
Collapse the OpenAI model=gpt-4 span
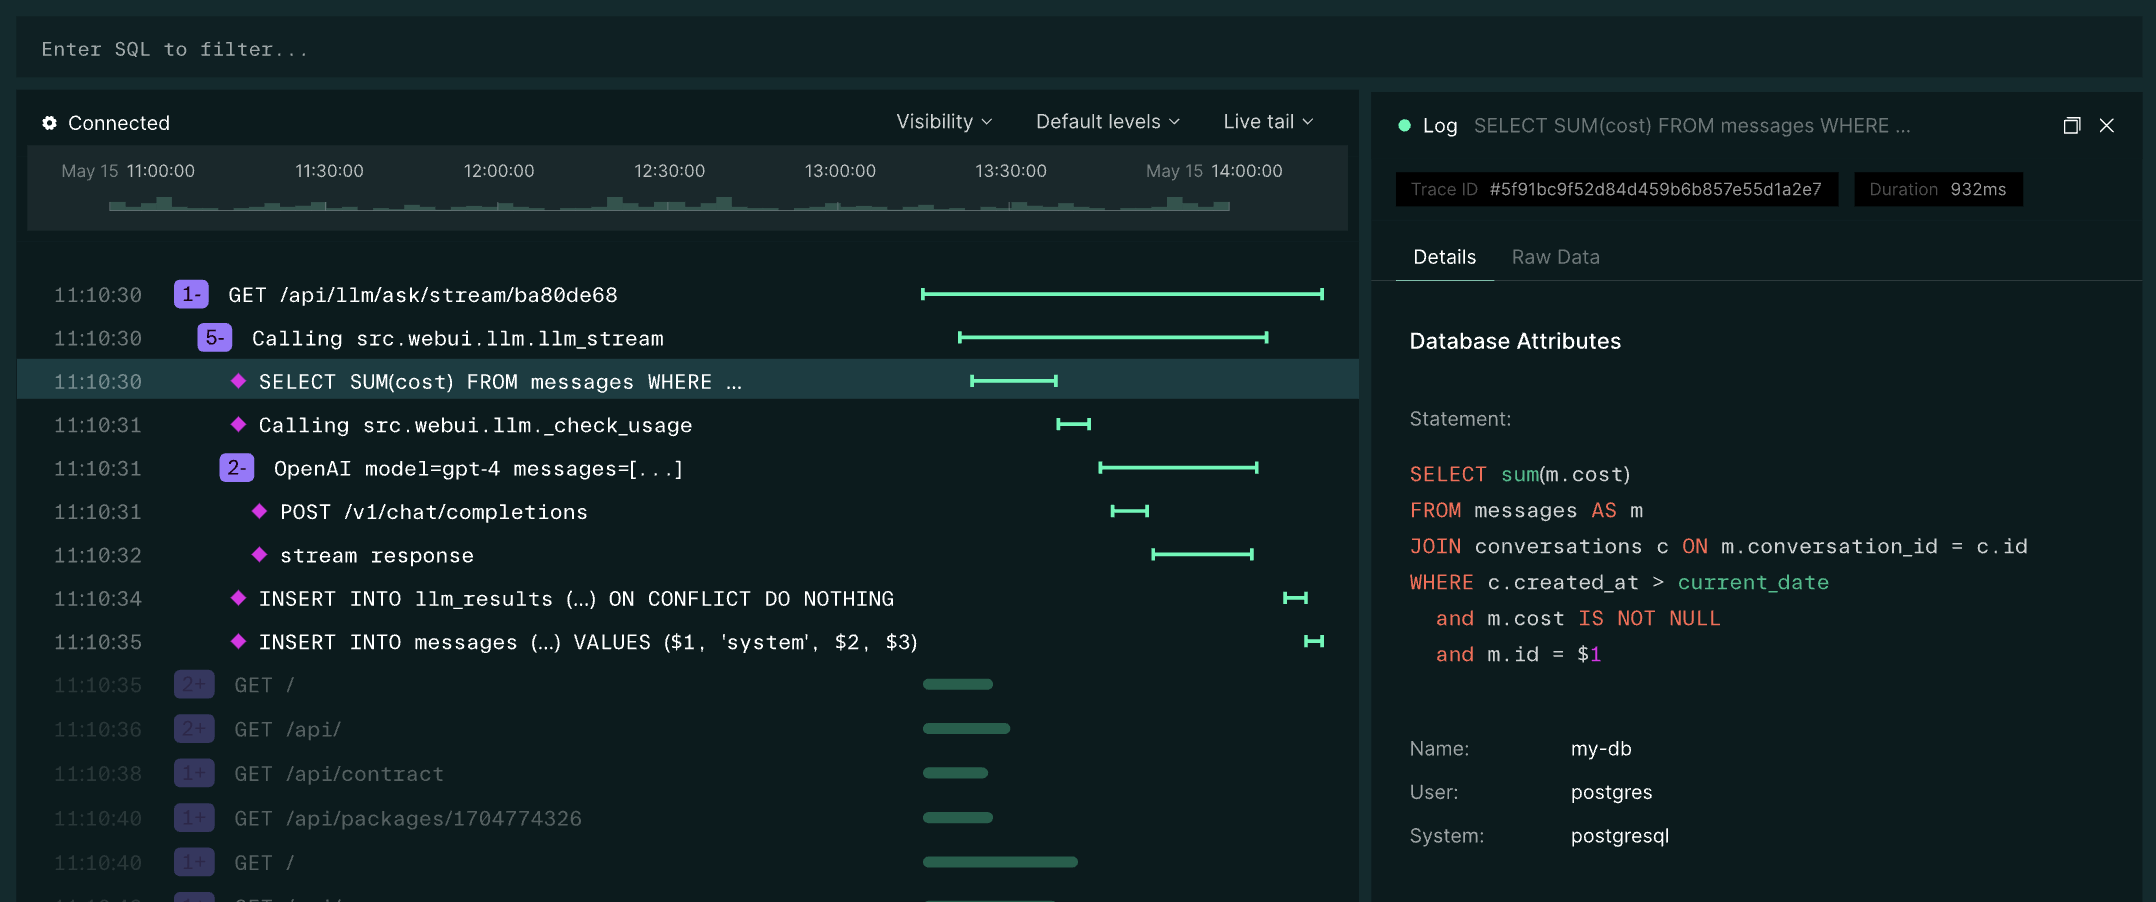[237, 468]
